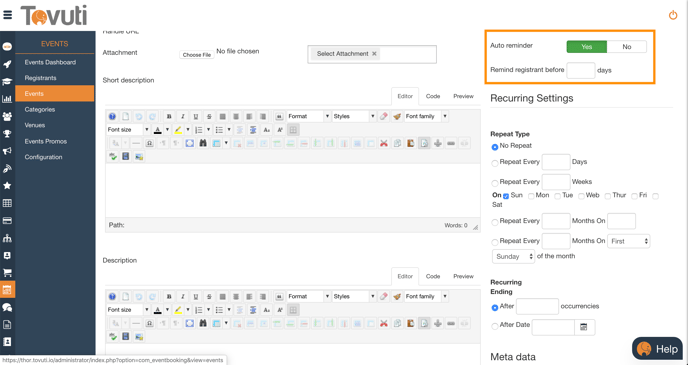This screenshot has height=365, width=688.
Task: Set Auto reminder to No
Action: click(627, 47)
